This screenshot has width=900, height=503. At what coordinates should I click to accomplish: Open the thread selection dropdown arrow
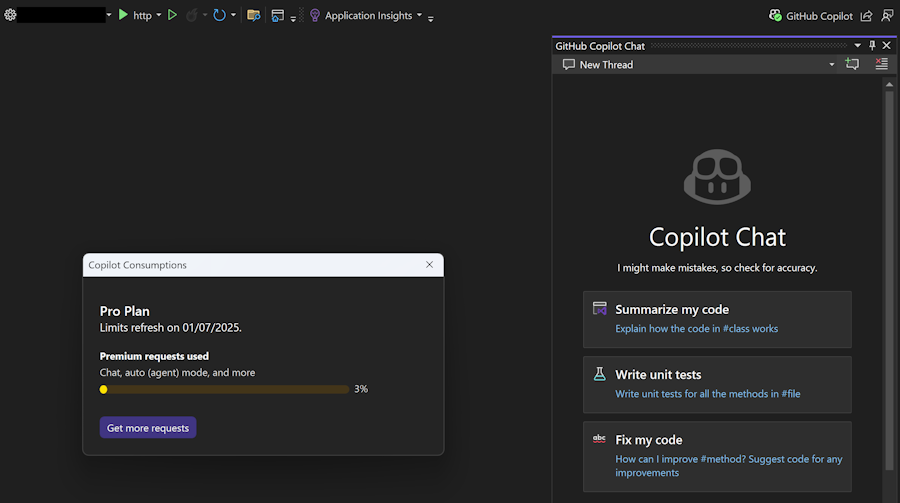832,65
